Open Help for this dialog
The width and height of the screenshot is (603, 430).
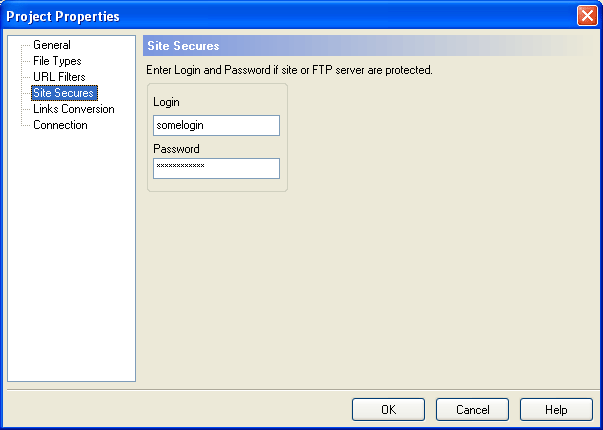click(x=556, y=410)
